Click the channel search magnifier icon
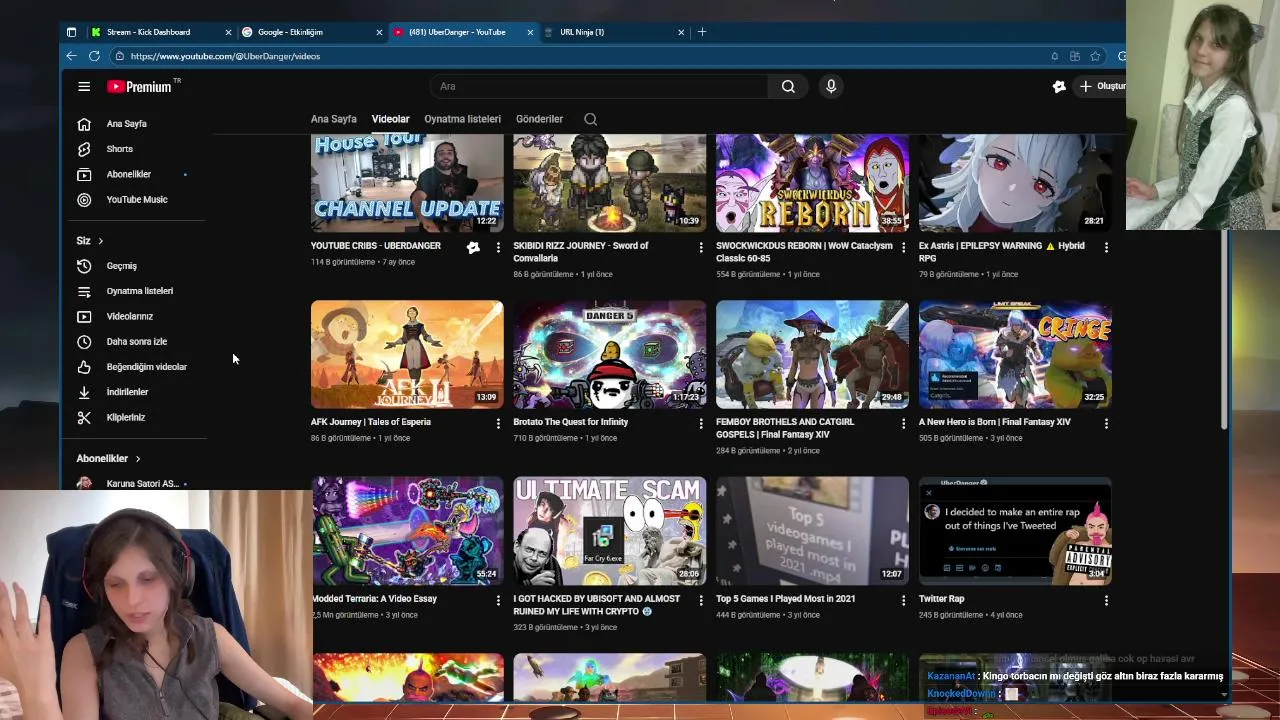Viewport: 1280px width, 720px height. tap(591, 119)
